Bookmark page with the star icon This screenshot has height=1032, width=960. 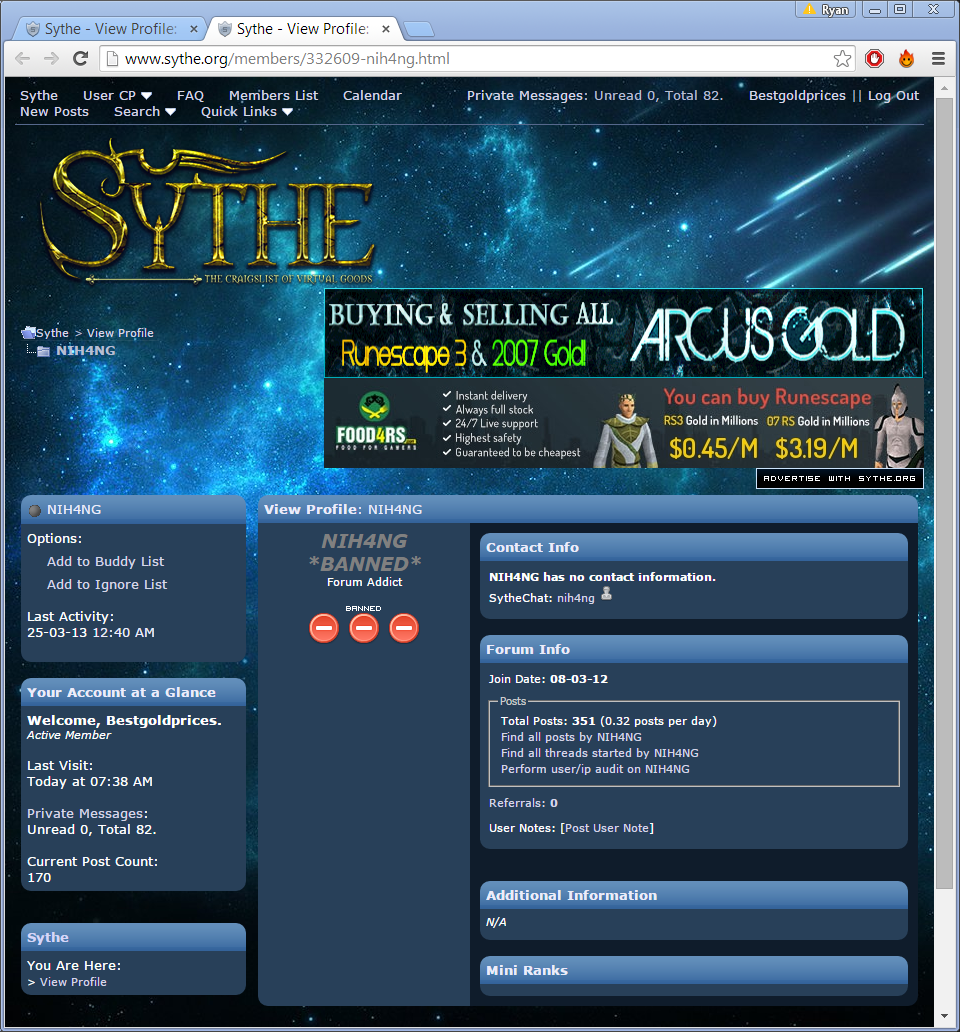pyautogui.click(x=842, y=59)
